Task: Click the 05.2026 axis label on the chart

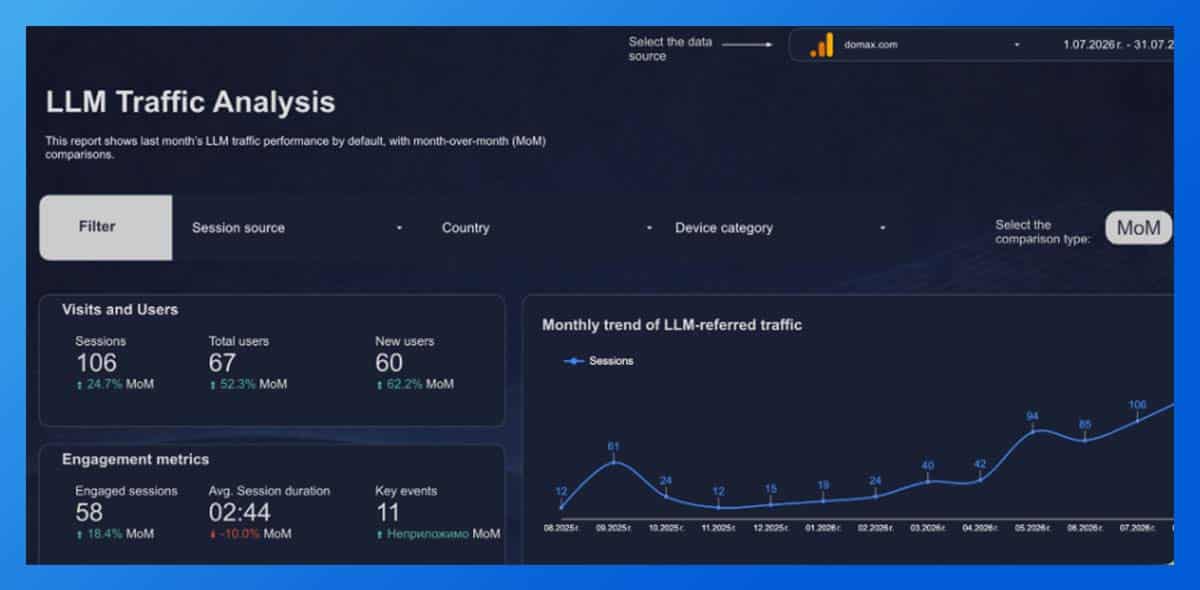Action: coord(1033,526)
